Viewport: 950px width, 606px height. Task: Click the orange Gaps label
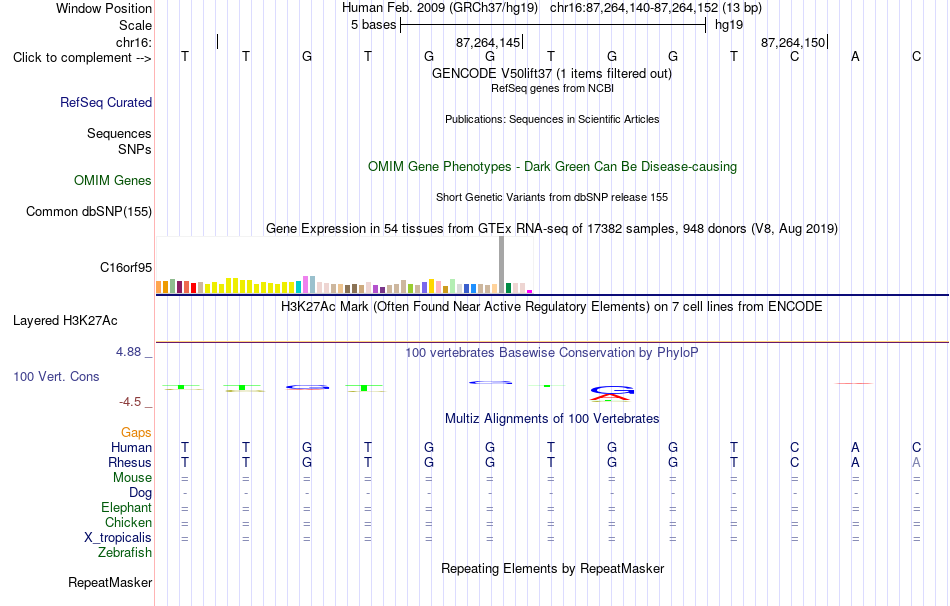(x=136, y=432)
